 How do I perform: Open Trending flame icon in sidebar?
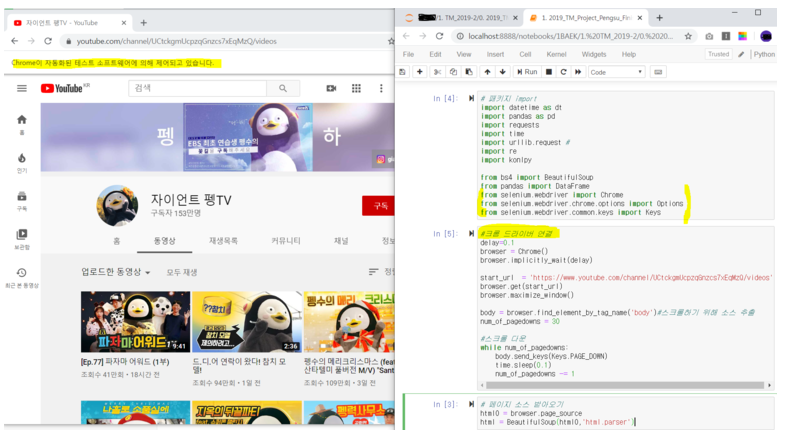22,163
